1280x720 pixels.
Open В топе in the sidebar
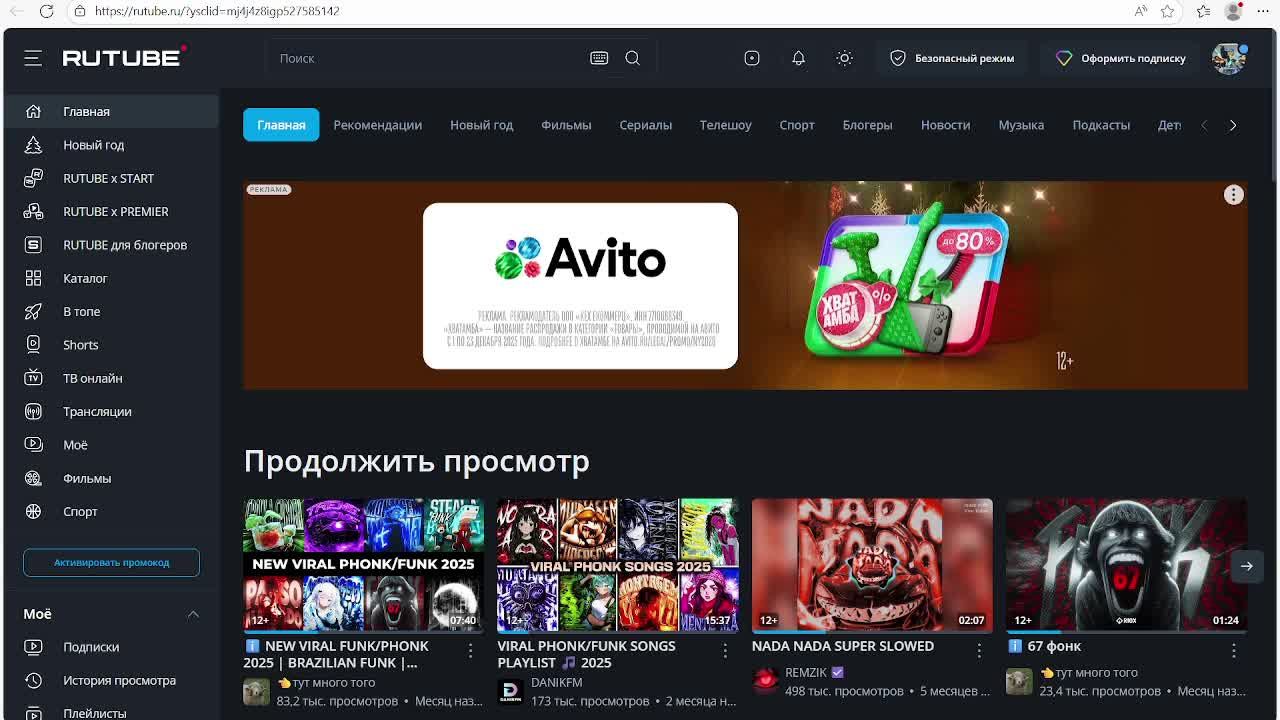coord(110,311)
